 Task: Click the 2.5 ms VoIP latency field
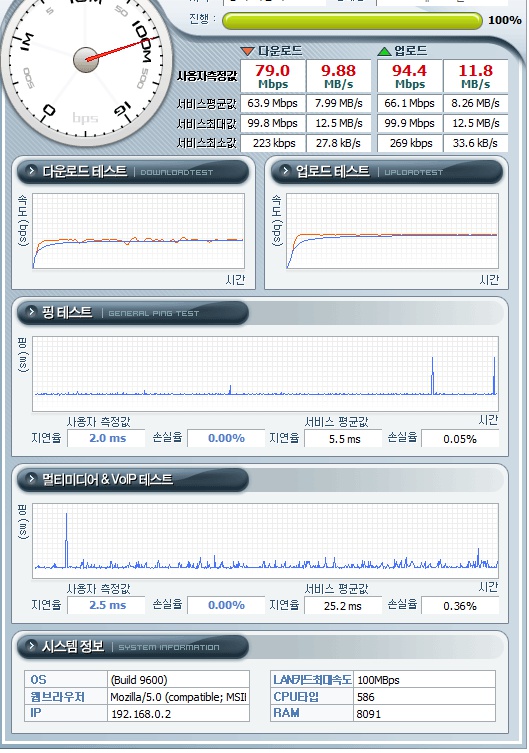[x=106, y=605]
